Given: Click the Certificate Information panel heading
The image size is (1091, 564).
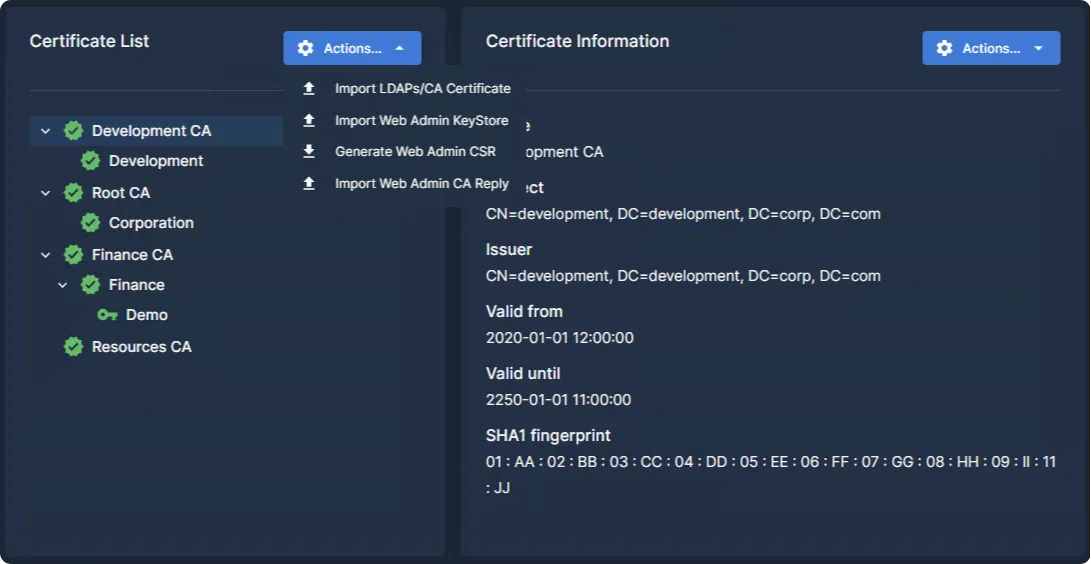Looking at the screenshot, I should click(x=578, y=41).
